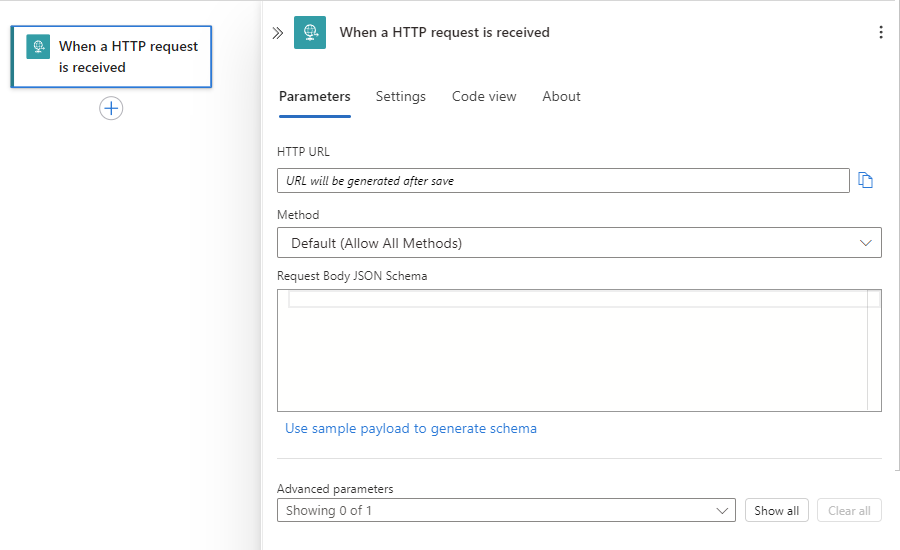
Task: Expand the Method dropdown
Action: tap(579, 243)
